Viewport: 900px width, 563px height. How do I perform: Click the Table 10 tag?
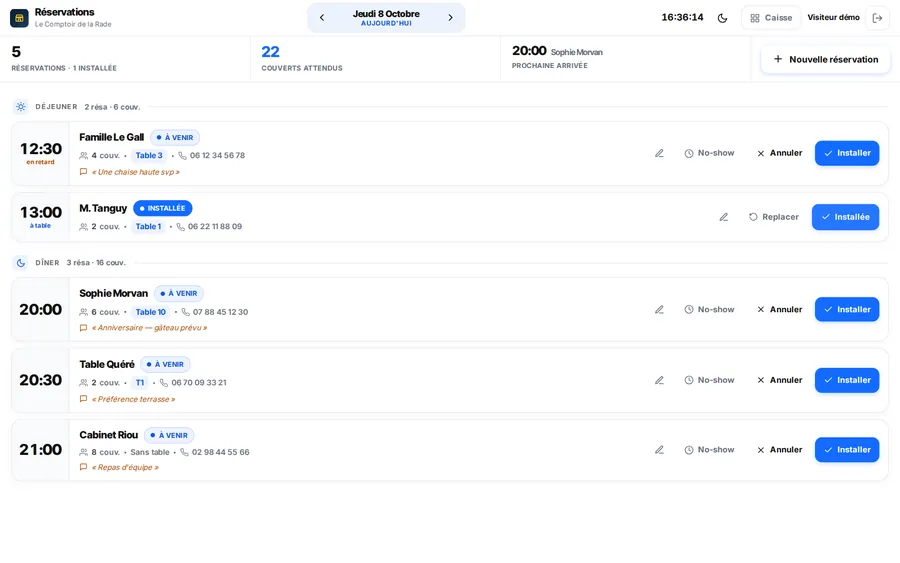(150, 312)
